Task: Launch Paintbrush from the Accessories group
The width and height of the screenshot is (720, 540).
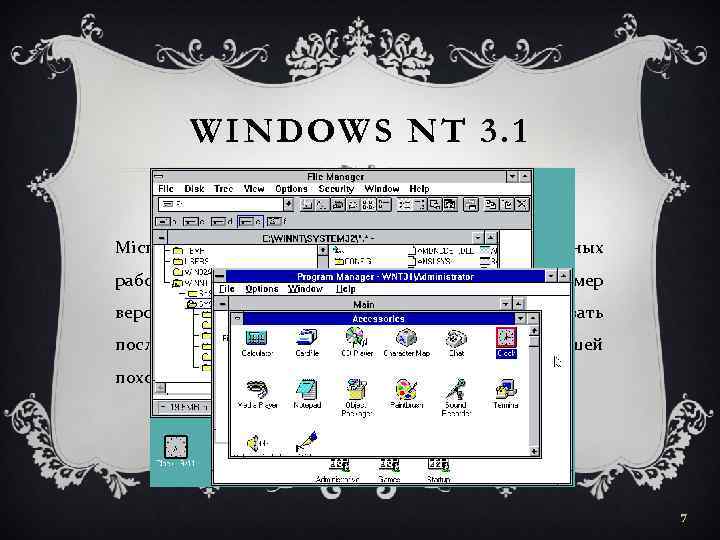Action: tap(406, 394)
